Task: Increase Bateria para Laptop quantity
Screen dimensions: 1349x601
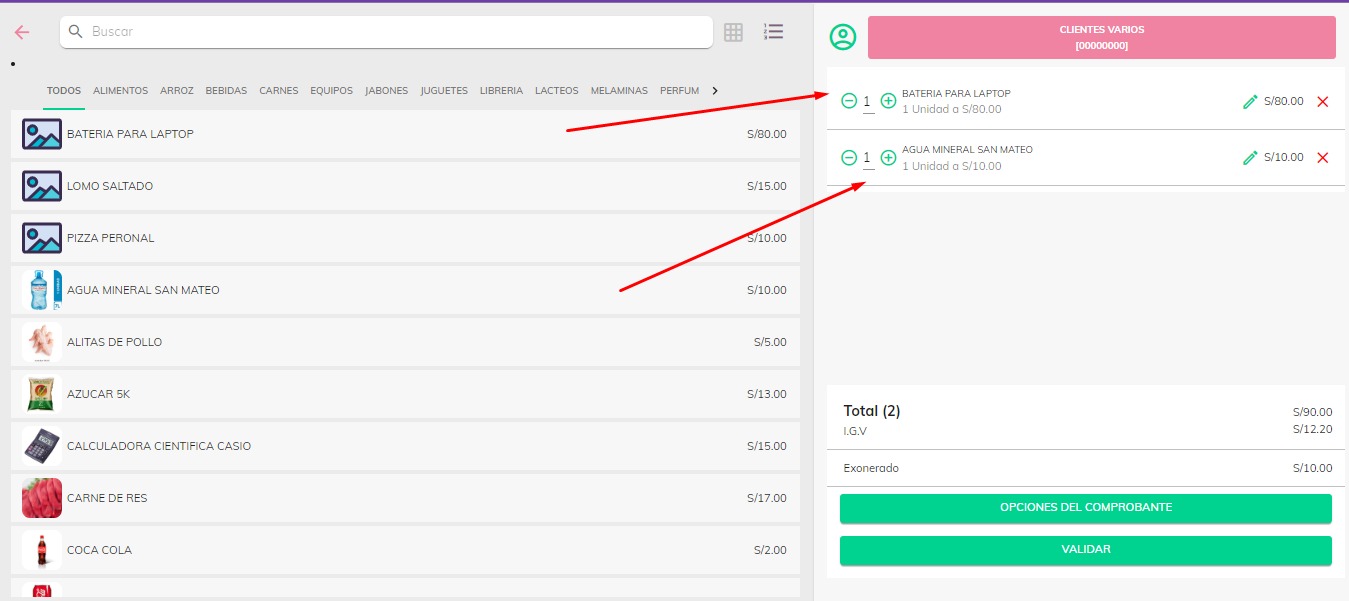Action: coord(888,101)
